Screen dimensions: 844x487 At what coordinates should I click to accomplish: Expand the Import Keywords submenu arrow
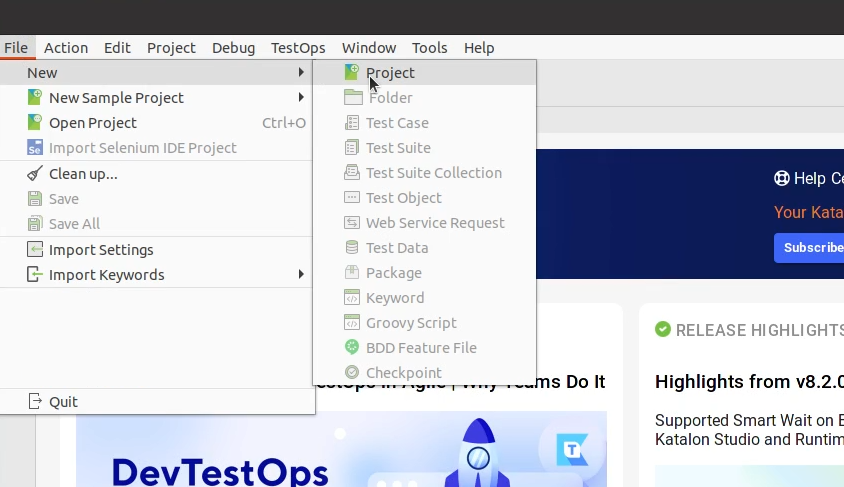point(301,274)
